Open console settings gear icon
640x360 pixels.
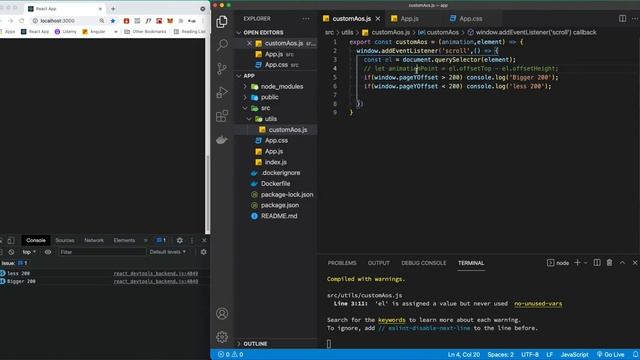click(203, 252)
